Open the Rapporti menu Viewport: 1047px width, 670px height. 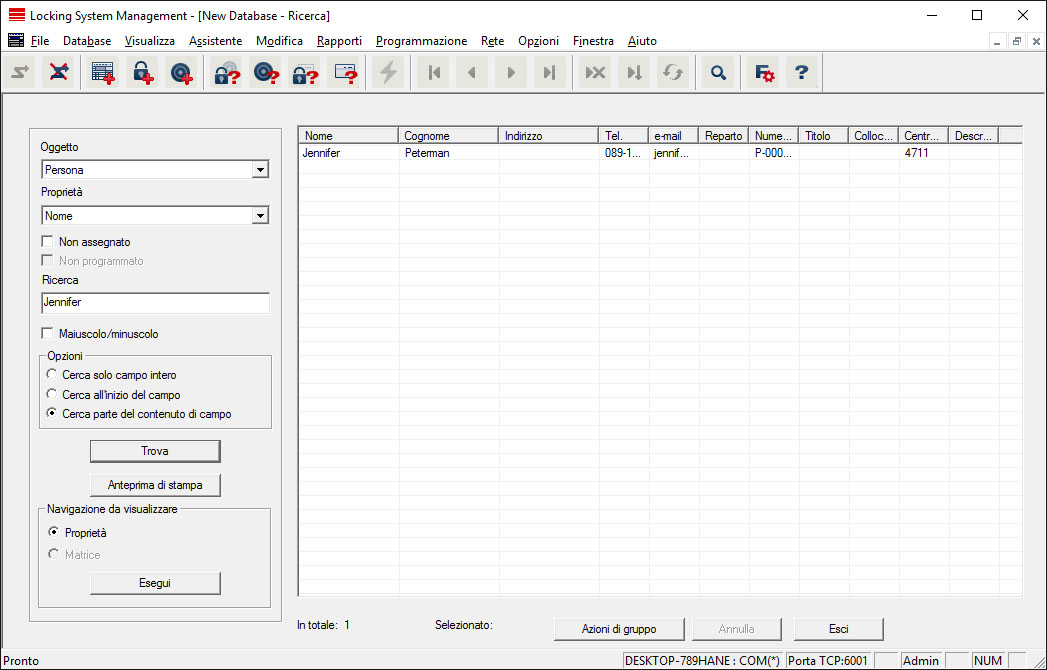pos(339,41)
